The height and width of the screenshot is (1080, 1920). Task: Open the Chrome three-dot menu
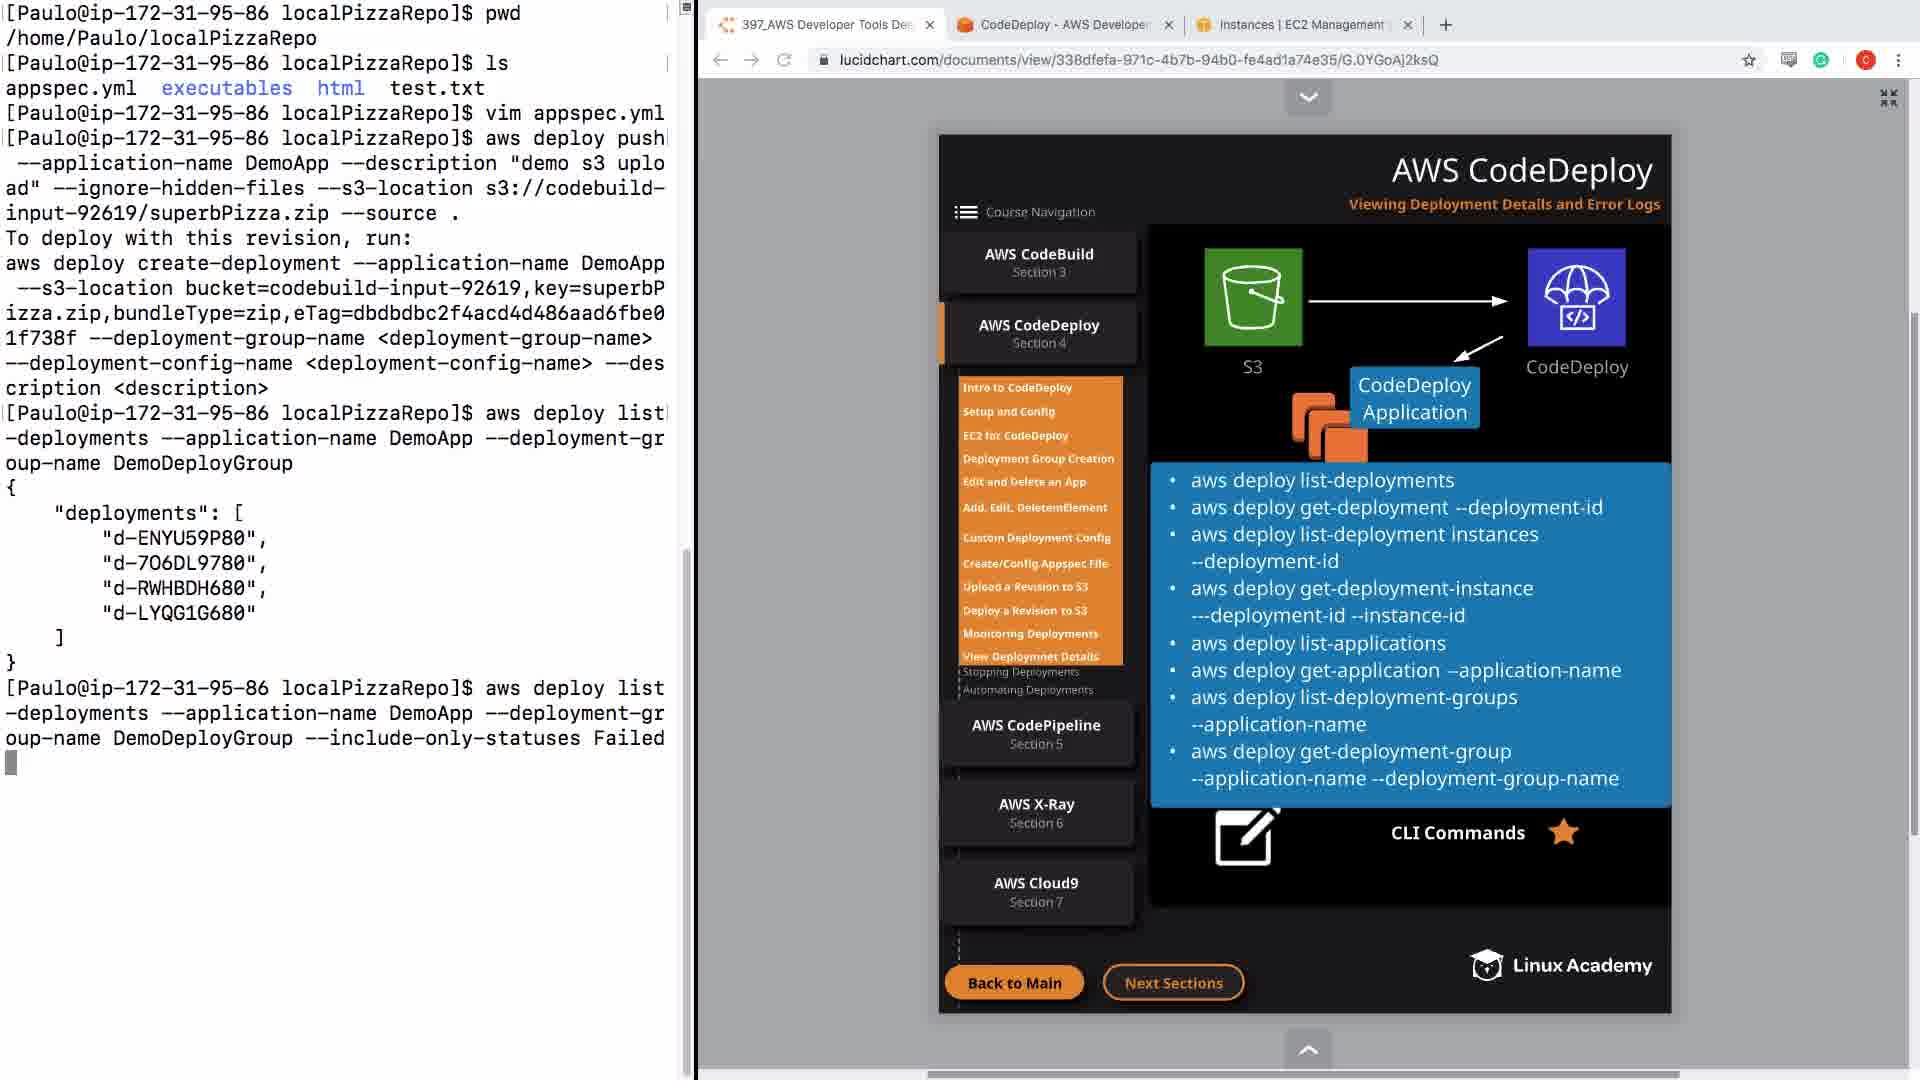coord(1898,60)
